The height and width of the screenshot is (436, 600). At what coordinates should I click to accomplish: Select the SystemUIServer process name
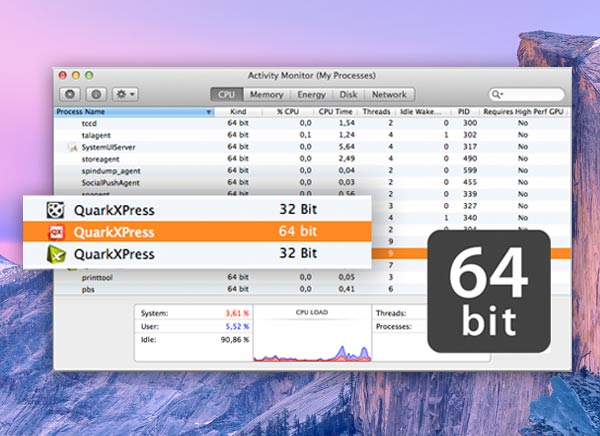click(x=108, y=147)
